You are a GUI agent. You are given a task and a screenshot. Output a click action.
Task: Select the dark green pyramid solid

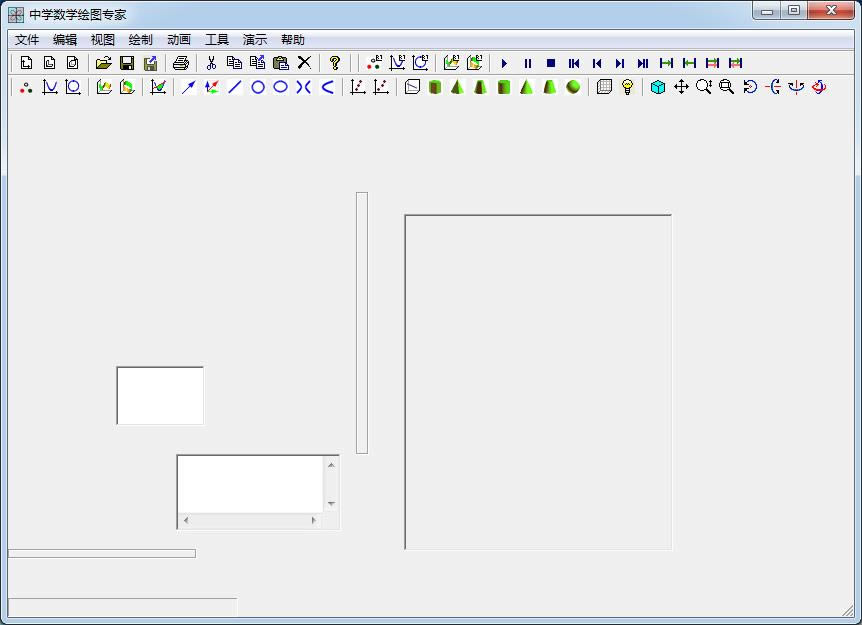tap(457, 87)
